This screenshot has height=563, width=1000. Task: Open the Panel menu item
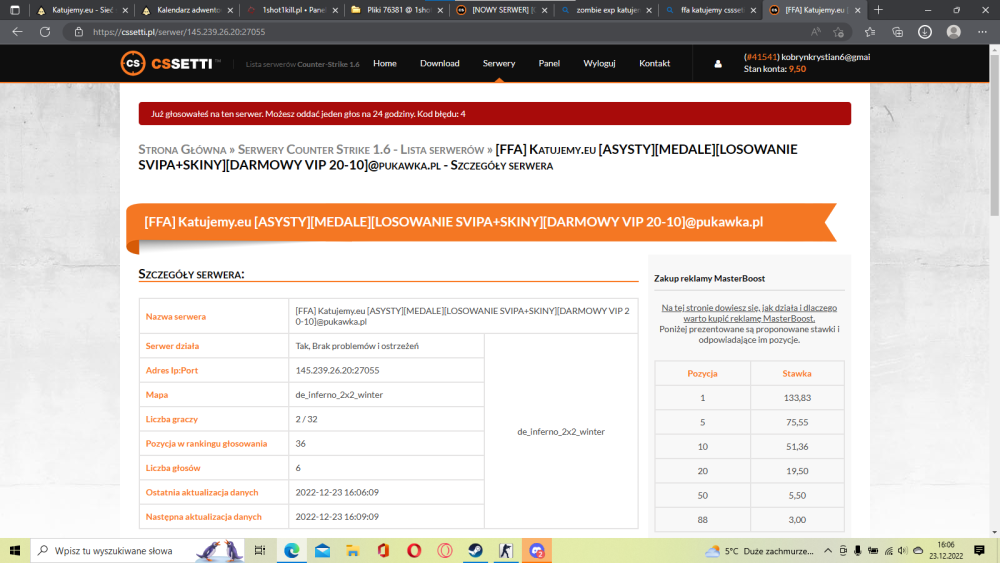point(549,63)
